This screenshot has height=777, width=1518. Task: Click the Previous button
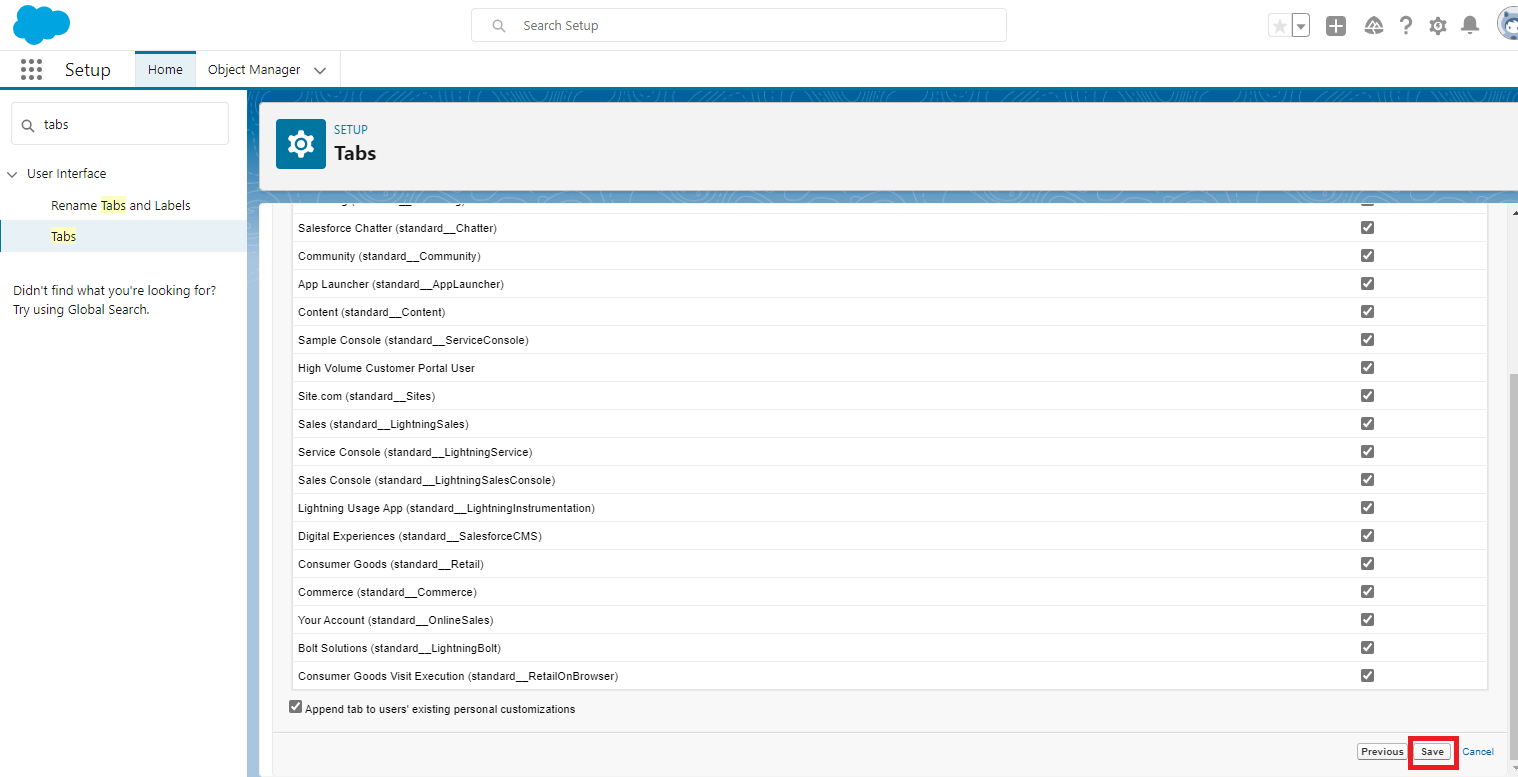click(x=1382, y=752)
